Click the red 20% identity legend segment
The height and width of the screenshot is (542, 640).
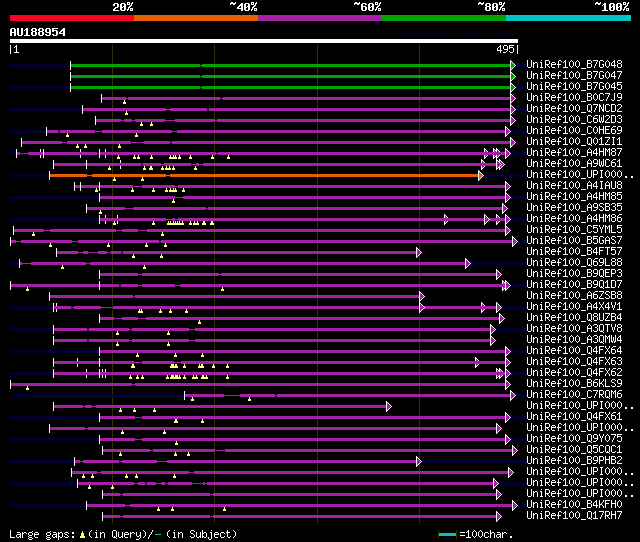click(x=72, y=18)
